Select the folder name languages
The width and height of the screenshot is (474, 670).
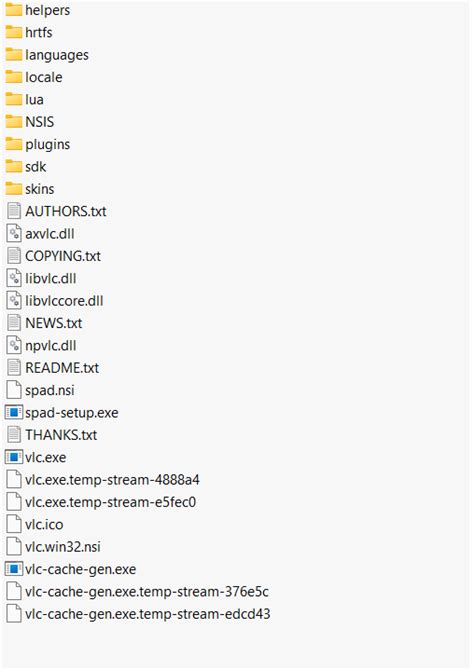coord(57,55)
